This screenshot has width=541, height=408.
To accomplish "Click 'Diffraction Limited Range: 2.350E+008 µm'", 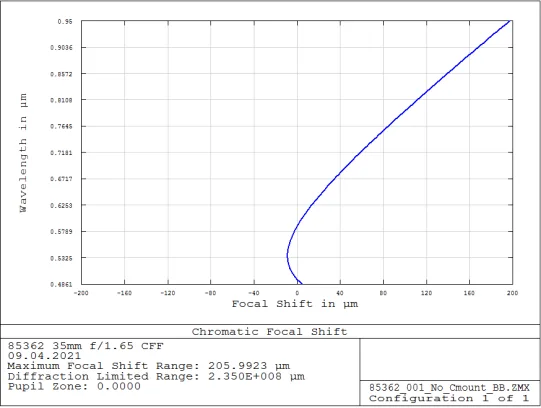I will coord(156,376).
